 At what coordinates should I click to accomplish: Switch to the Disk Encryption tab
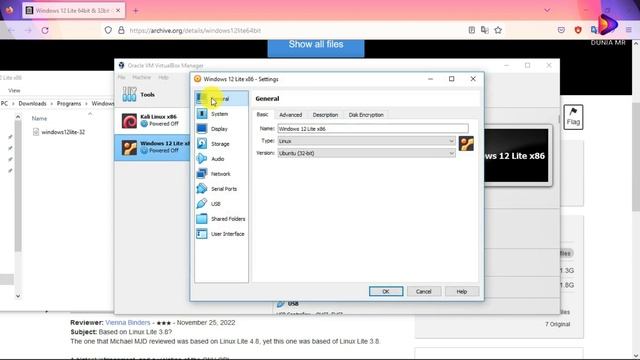click(366, 115)
